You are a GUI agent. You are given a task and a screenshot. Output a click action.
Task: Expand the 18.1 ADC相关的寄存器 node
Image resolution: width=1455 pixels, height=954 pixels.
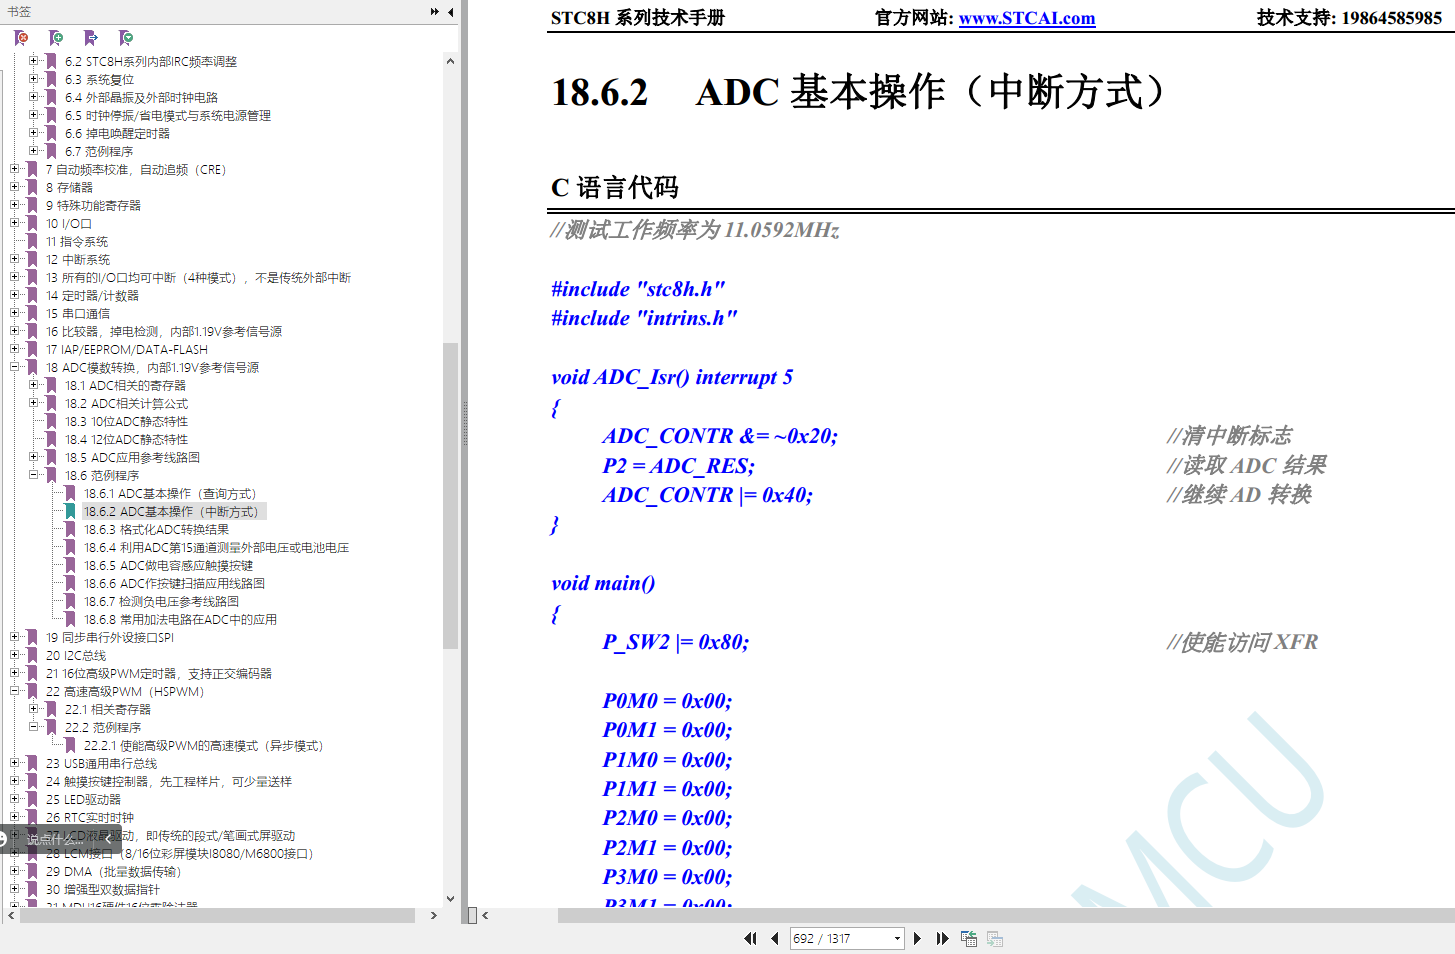point(34,385)
